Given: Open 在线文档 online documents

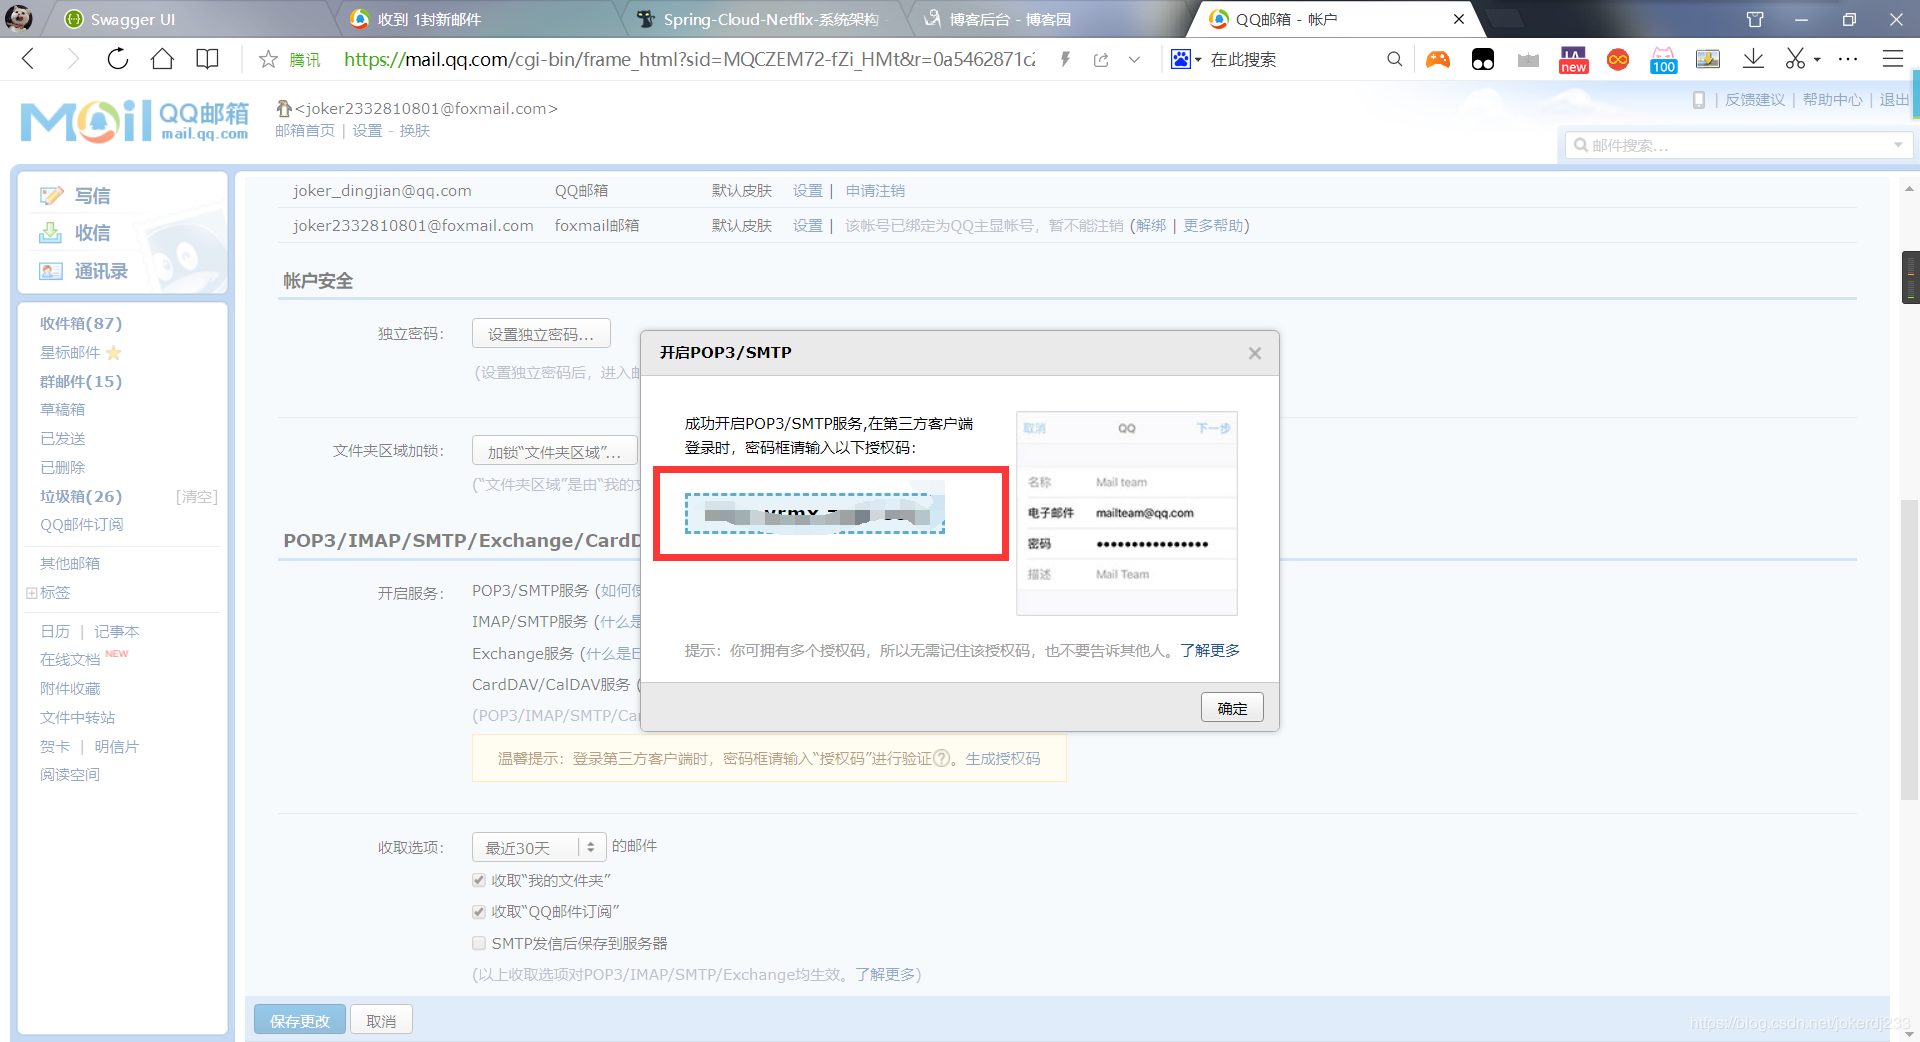Looking at the screenshot, I should pyautogui.click(x=70, y=659).
